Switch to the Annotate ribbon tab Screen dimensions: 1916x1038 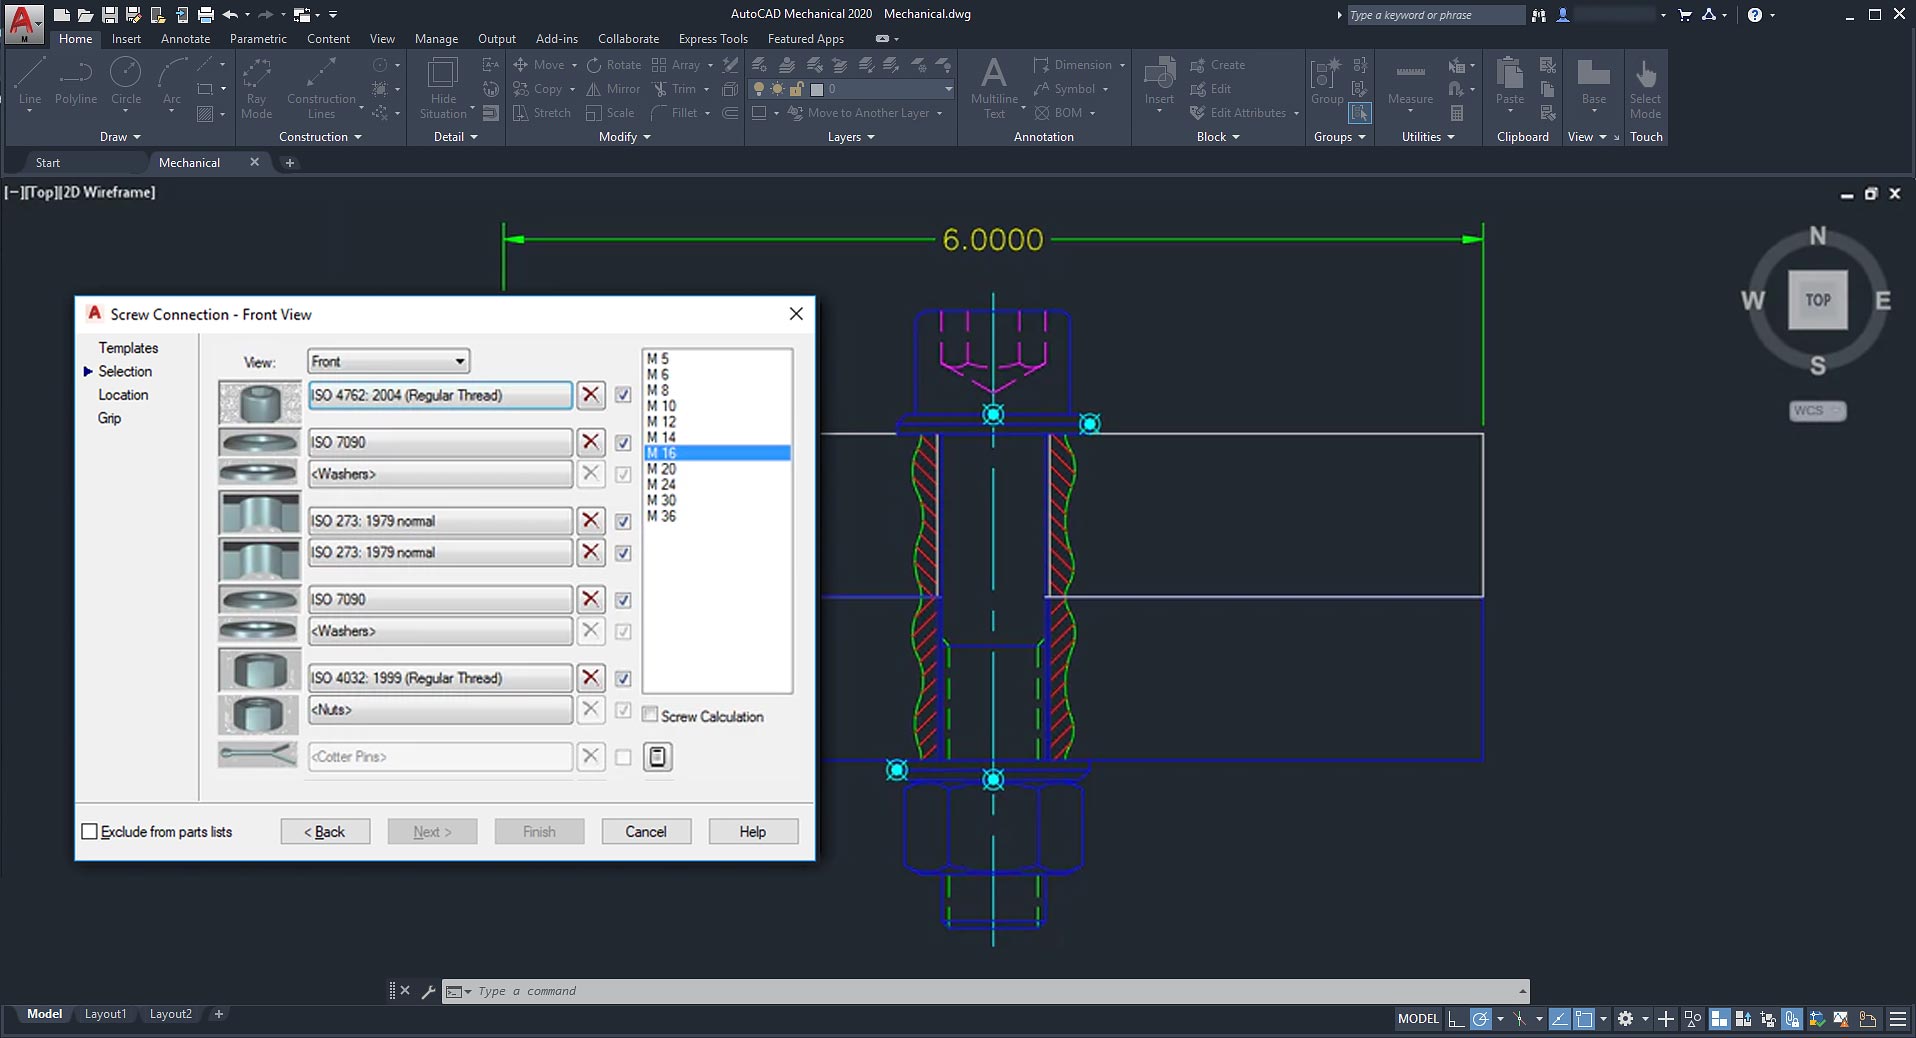click(x=185, y=39)
